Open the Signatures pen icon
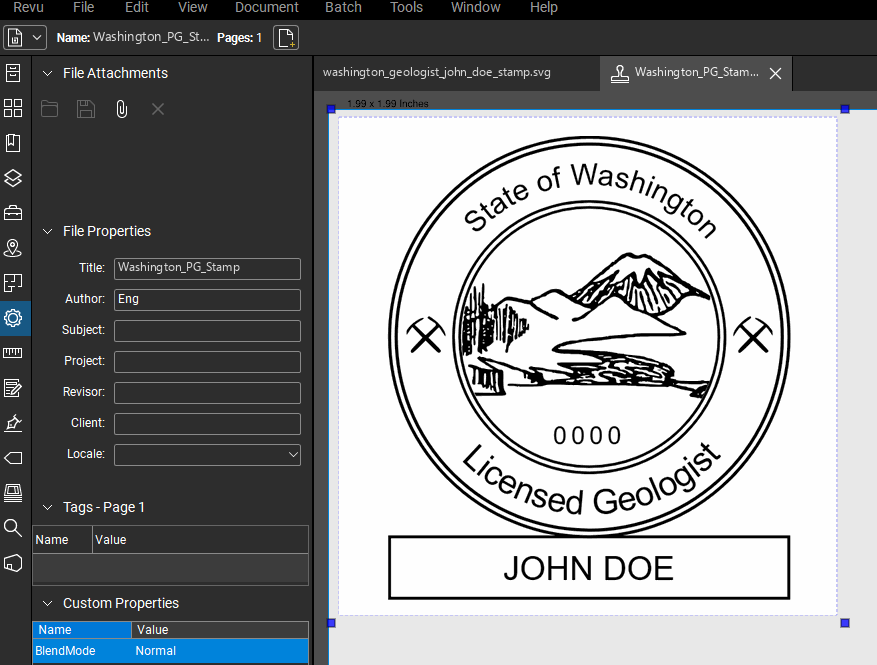The width and height of the screenshot is (877, 665). (13, 423)
